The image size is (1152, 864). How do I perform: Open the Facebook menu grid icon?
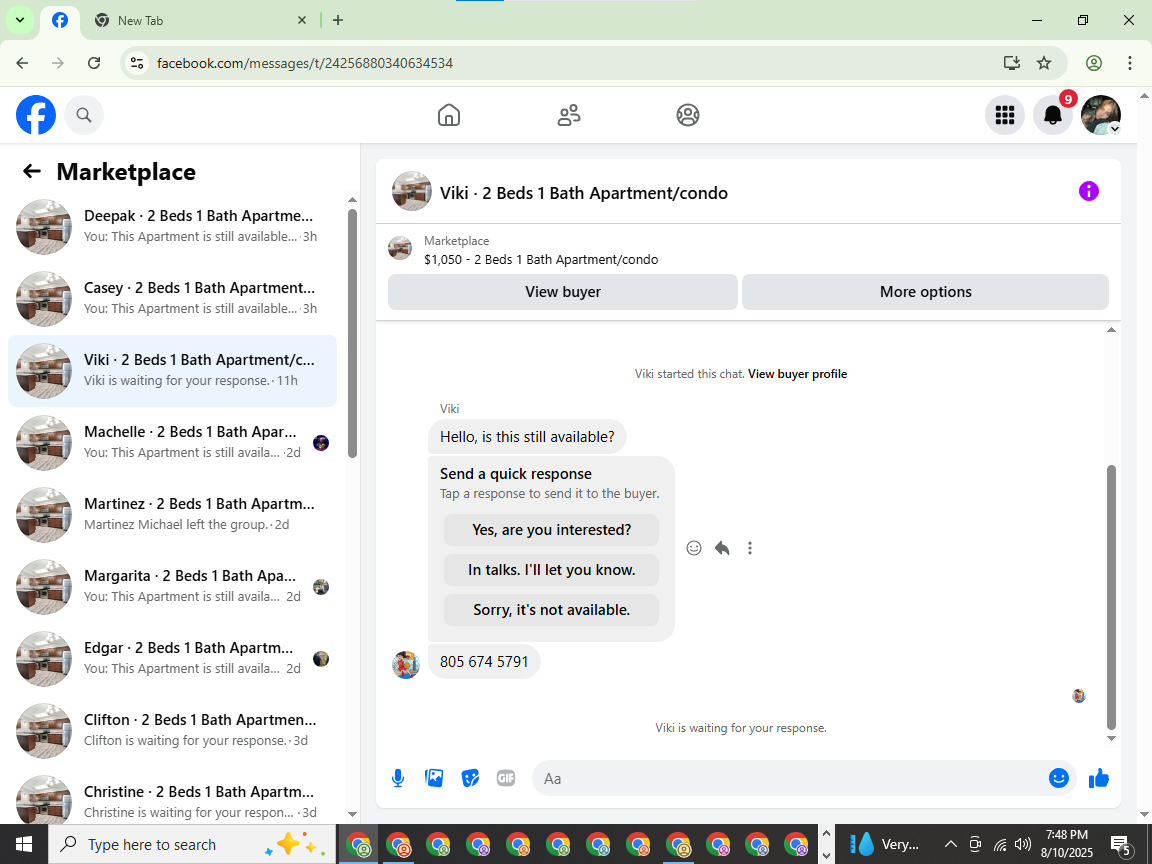pos(1004,115)
